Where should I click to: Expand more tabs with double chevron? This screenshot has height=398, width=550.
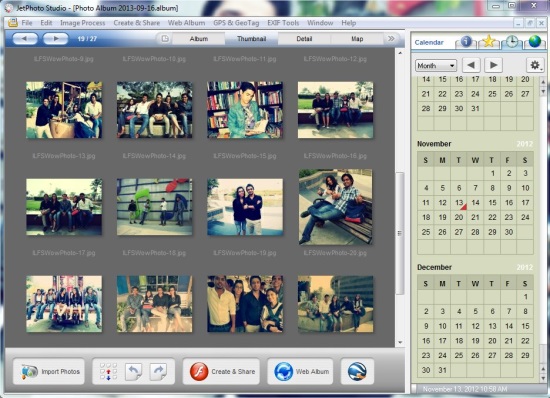[x=391, y=39]
